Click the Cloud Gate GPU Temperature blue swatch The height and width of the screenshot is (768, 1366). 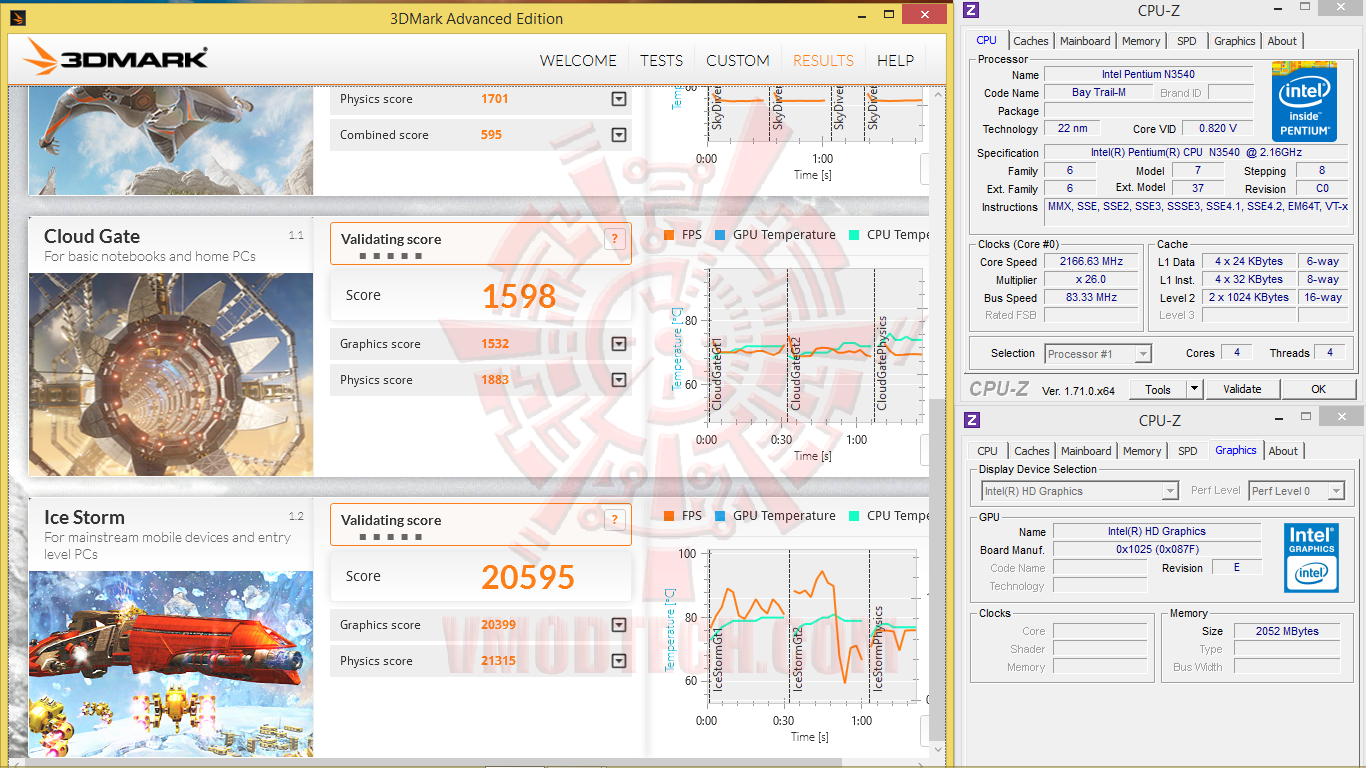720,235
